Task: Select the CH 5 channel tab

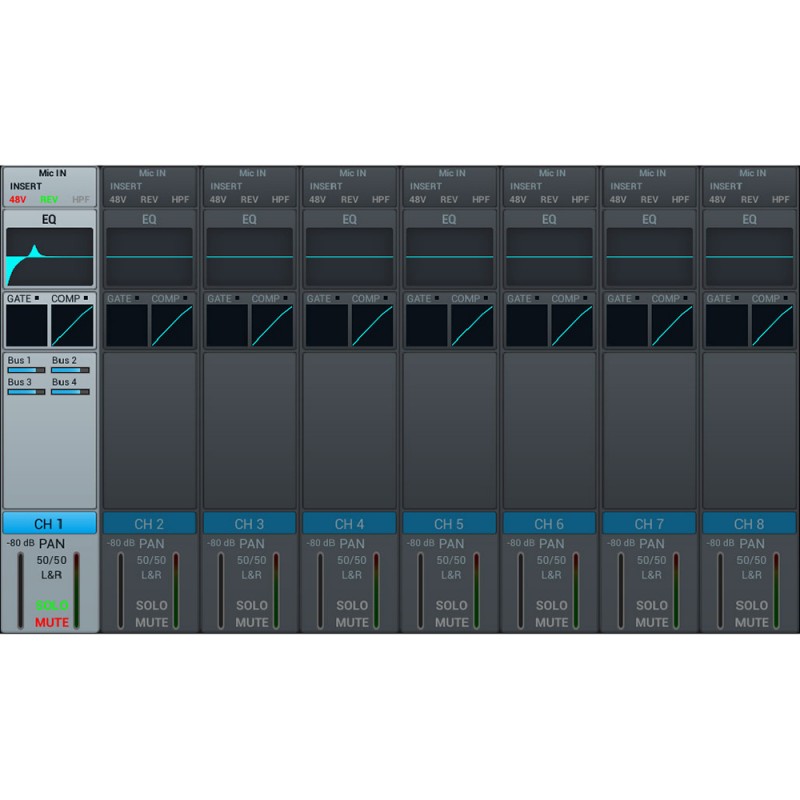Action: [449, 523]
